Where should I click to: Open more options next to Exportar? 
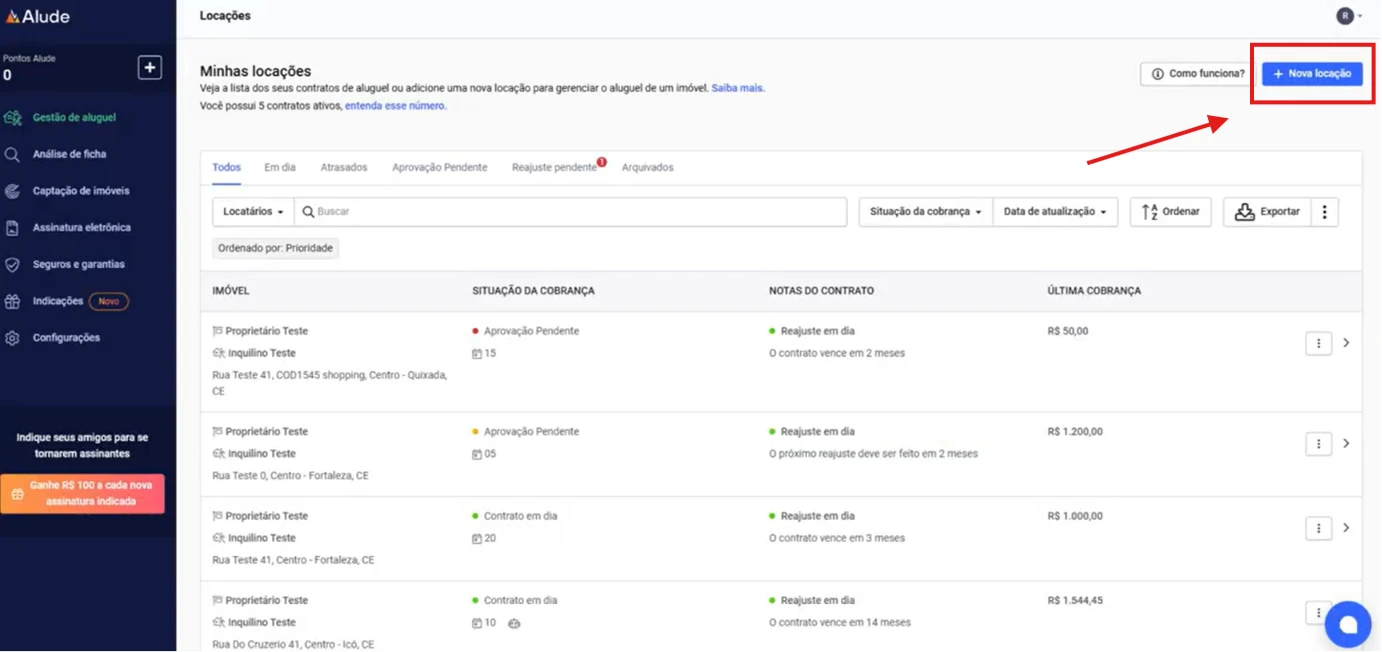click(1324, 212)
